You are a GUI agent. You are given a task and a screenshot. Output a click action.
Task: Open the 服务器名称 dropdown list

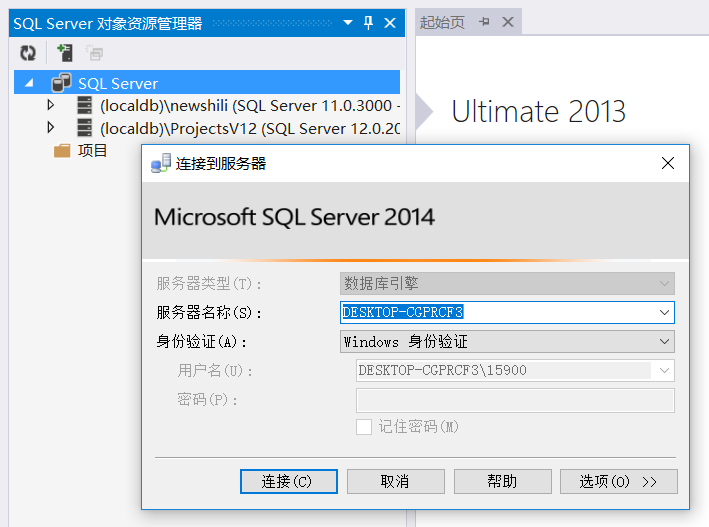[664, 312]
